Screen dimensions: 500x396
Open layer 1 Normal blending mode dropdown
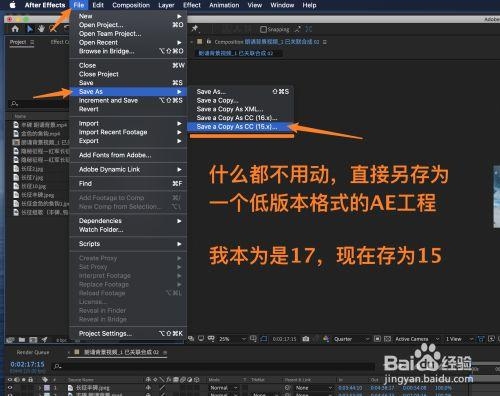click(x=224, y=388)
